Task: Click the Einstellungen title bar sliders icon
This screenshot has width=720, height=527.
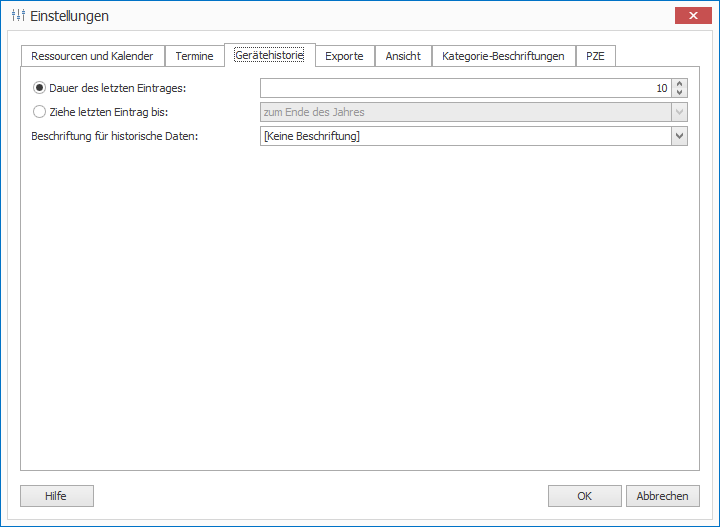Action: (x=18, y=16)
